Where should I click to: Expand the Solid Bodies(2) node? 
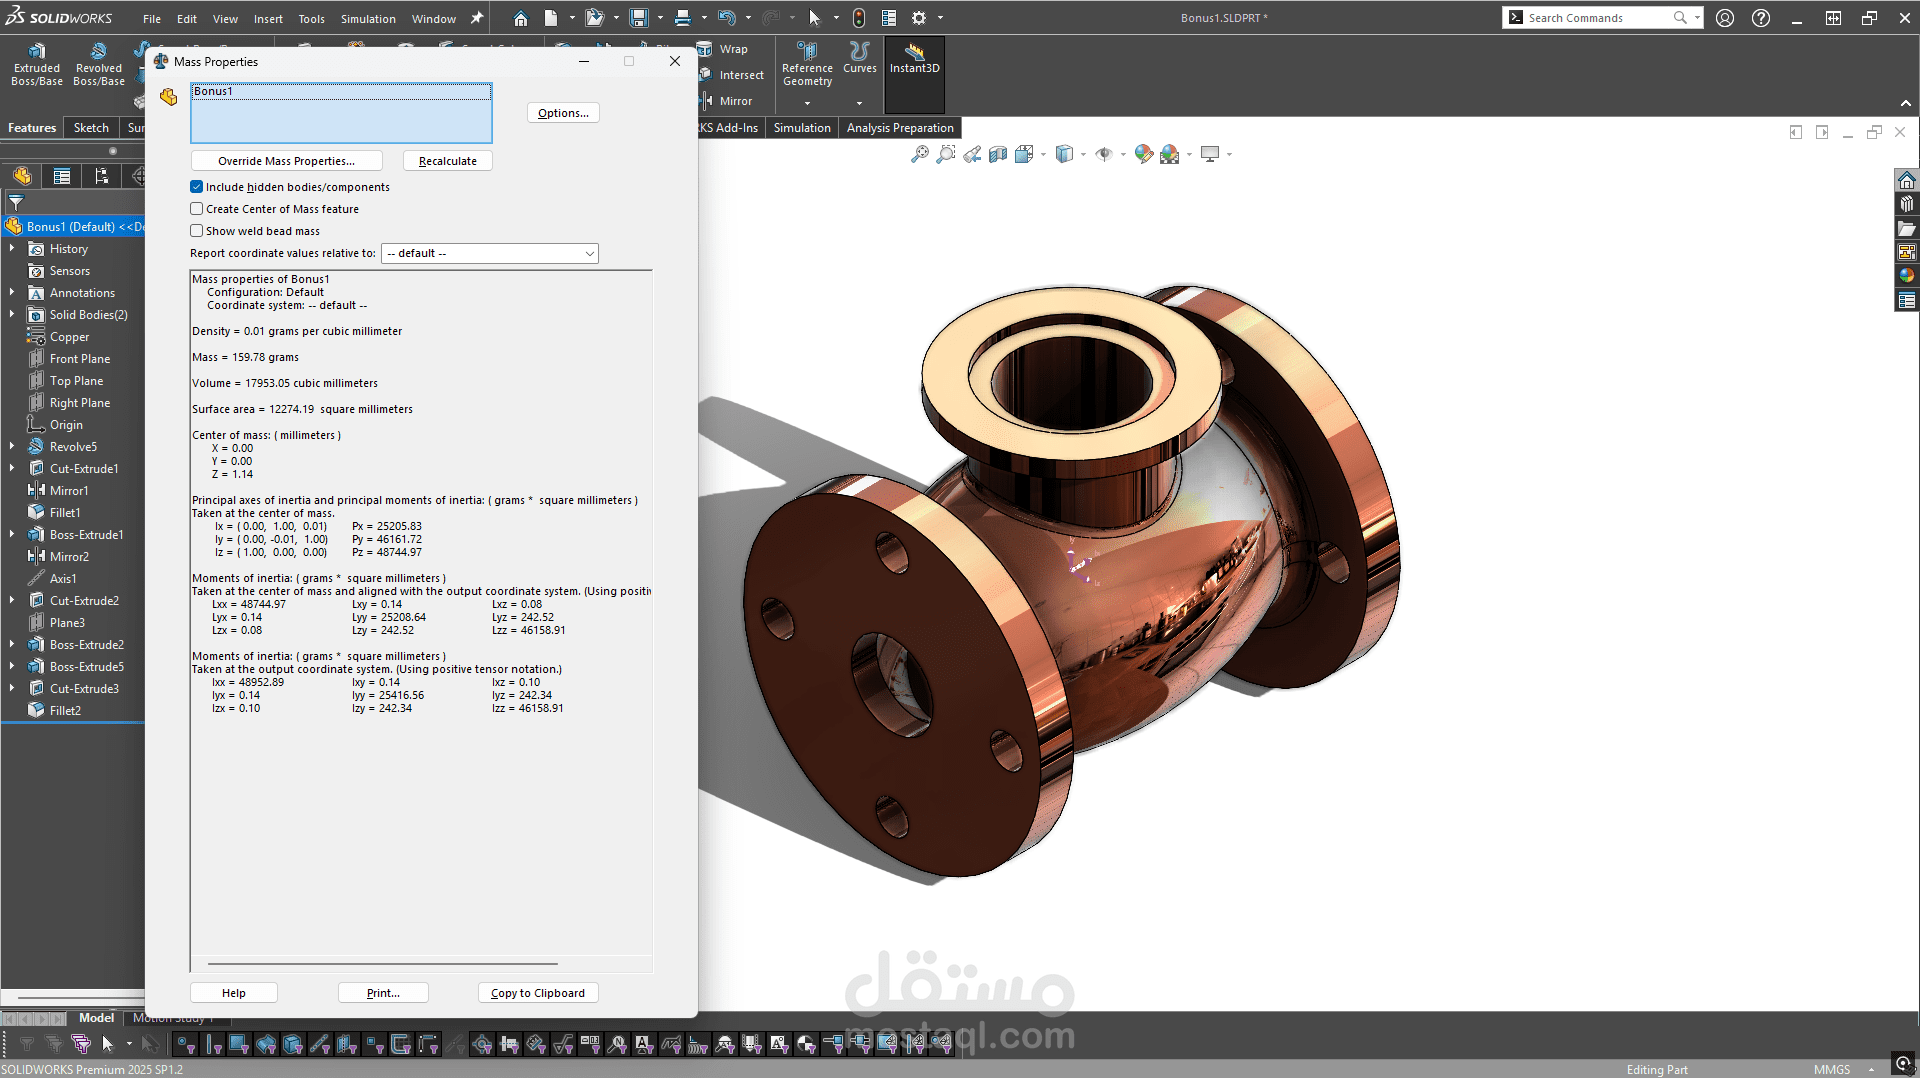click(x=12, y=315)
